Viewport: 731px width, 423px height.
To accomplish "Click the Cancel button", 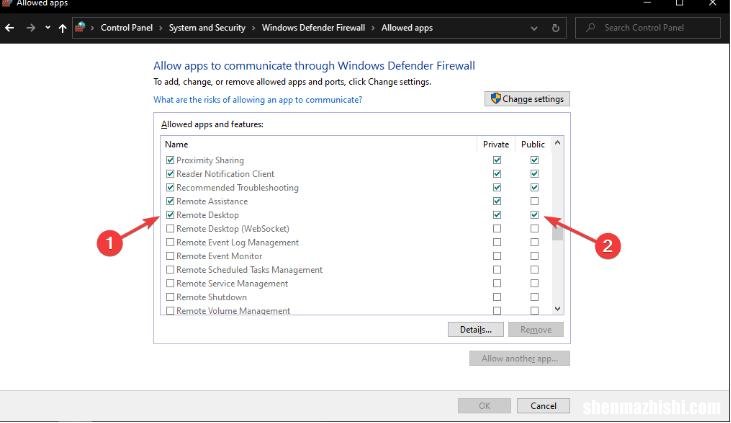I will click(x=543, y=406).
